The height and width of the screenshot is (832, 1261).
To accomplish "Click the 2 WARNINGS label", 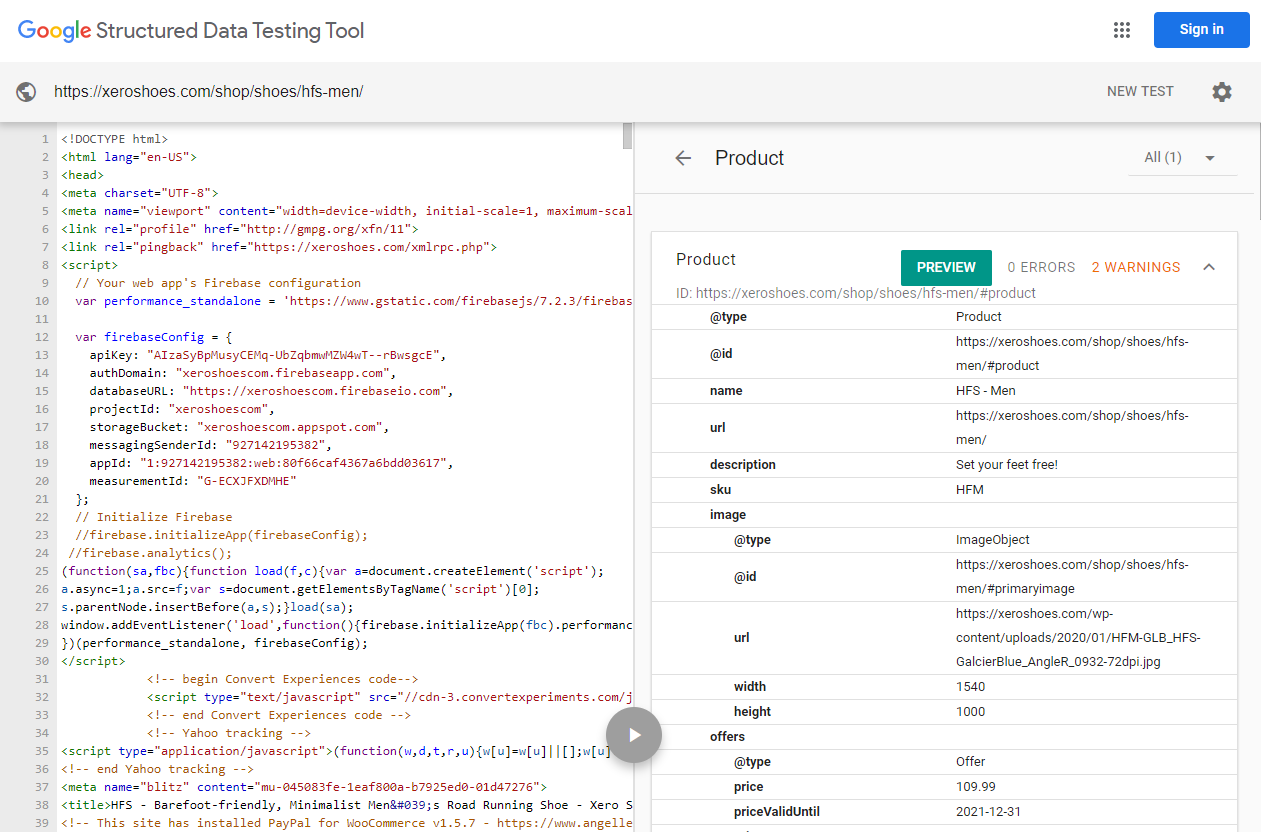I will (x=1136, y=267).
